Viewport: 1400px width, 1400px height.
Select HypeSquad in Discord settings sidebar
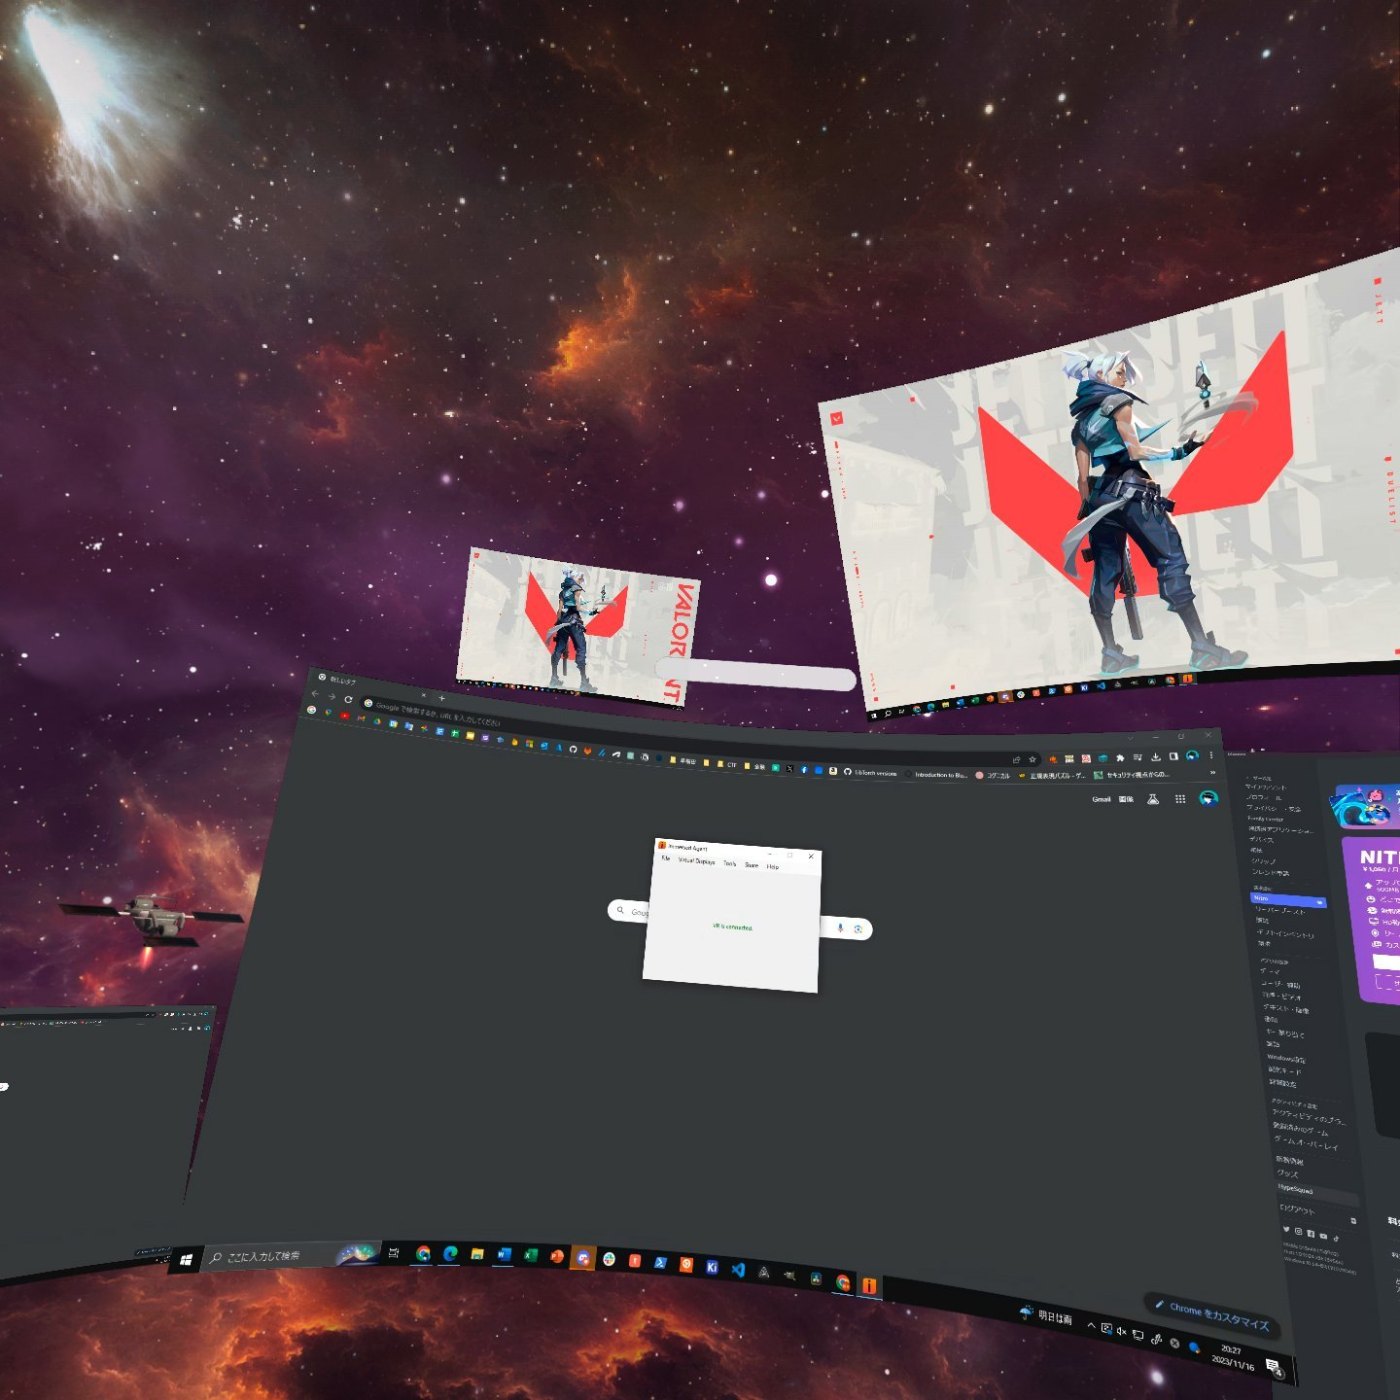[1317, 1194]
